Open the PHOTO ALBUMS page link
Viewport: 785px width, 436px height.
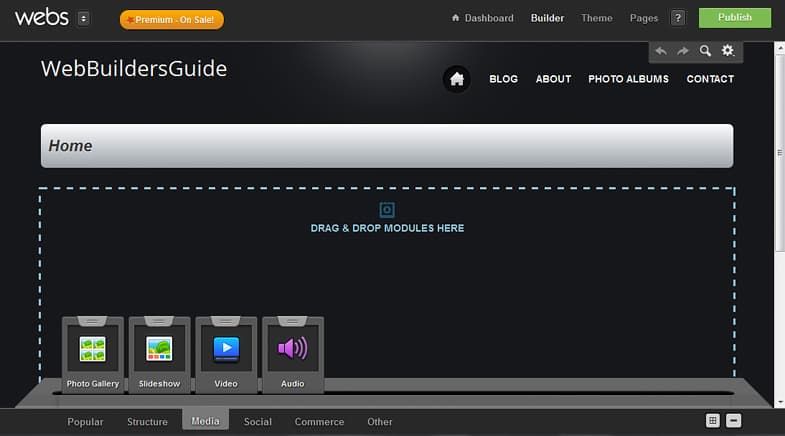pyautogui.click(x=628, y=79)
